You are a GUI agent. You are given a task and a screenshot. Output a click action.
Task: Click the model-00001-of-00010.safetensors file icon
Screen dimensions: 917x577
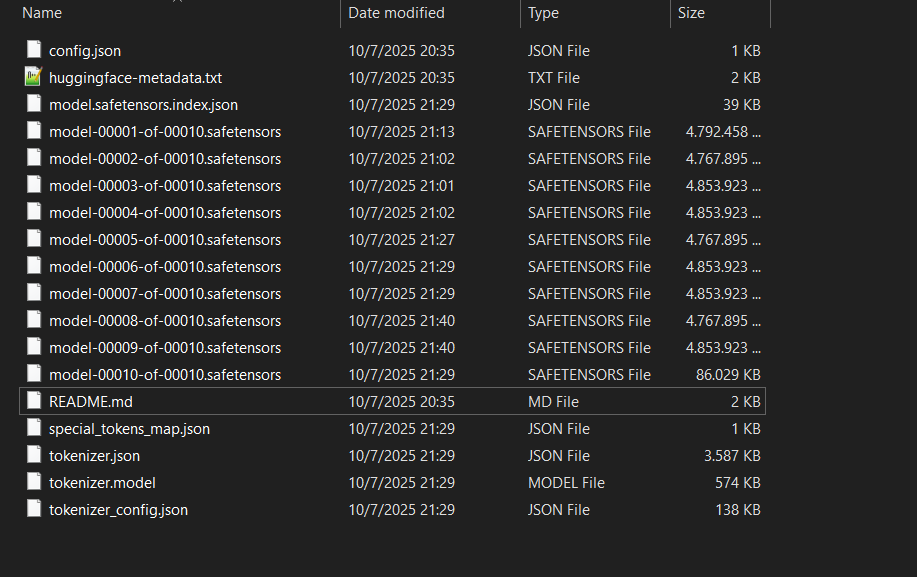click(x=34, y=130)
